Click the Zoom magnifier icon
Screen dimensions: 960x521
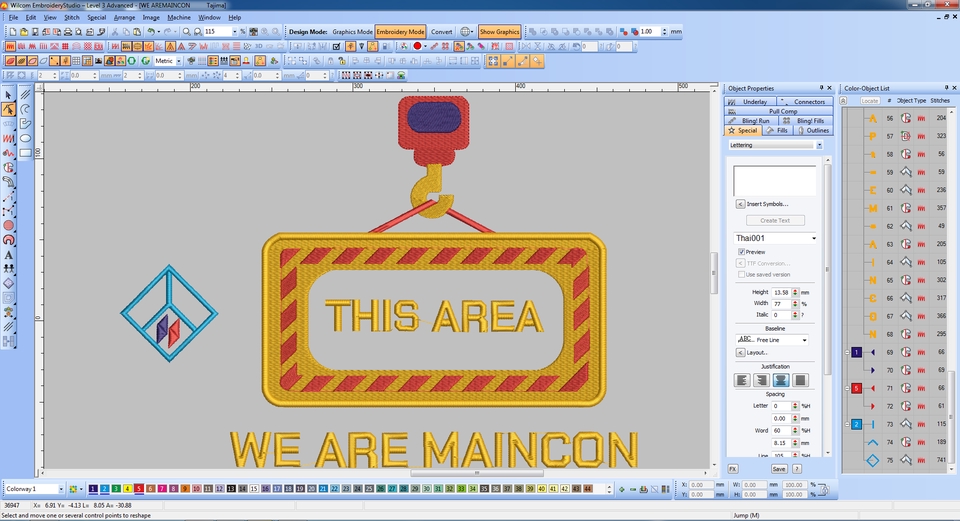click(x=186, y=31)
